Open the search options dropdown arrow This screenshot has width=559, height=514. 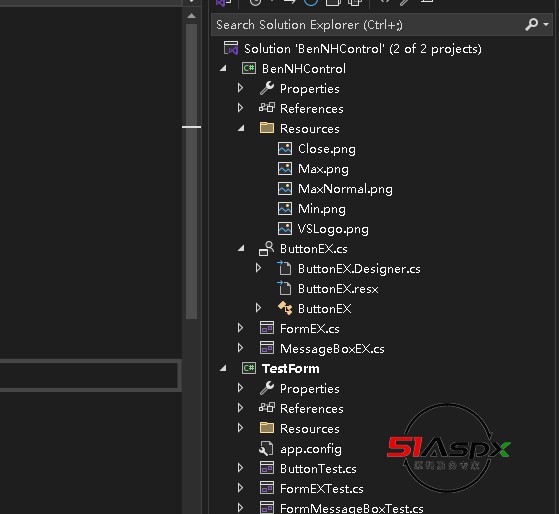[x=546, y=25]
